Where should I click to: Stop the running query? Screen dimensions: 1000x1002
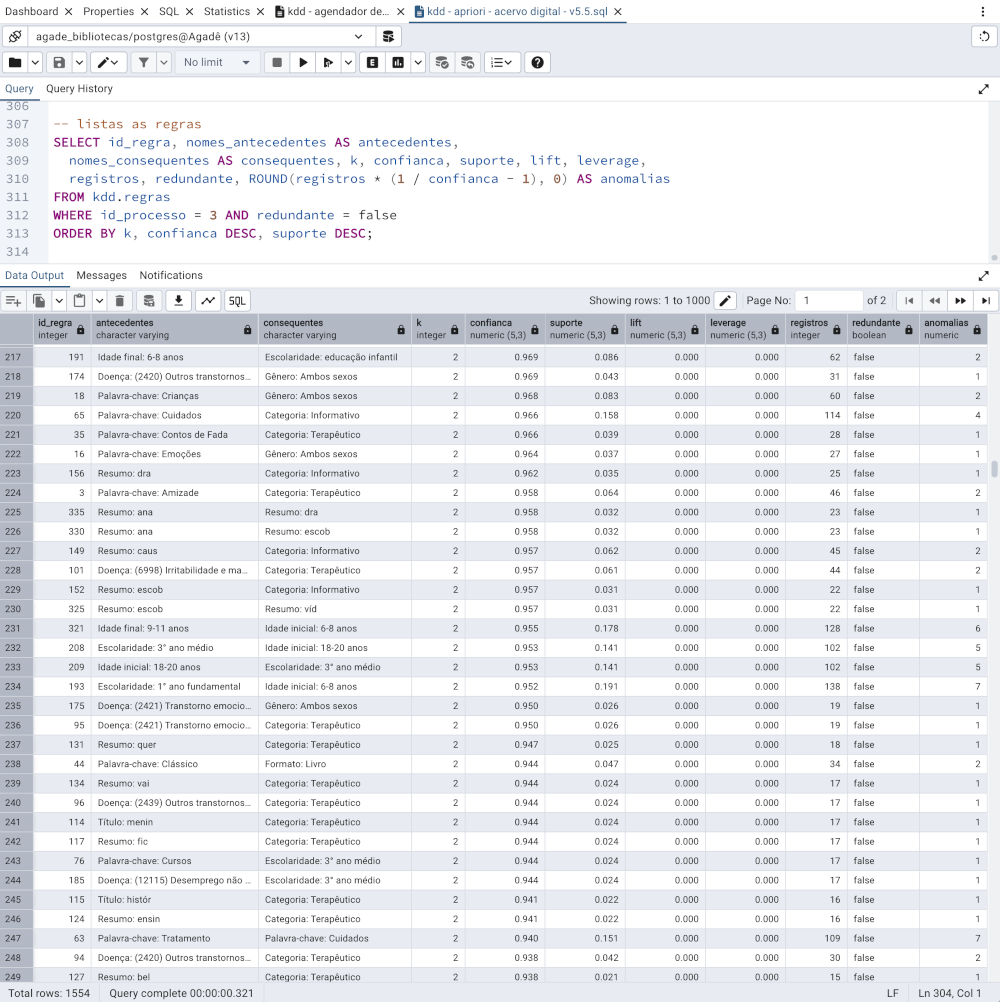[x=277, y=62]
